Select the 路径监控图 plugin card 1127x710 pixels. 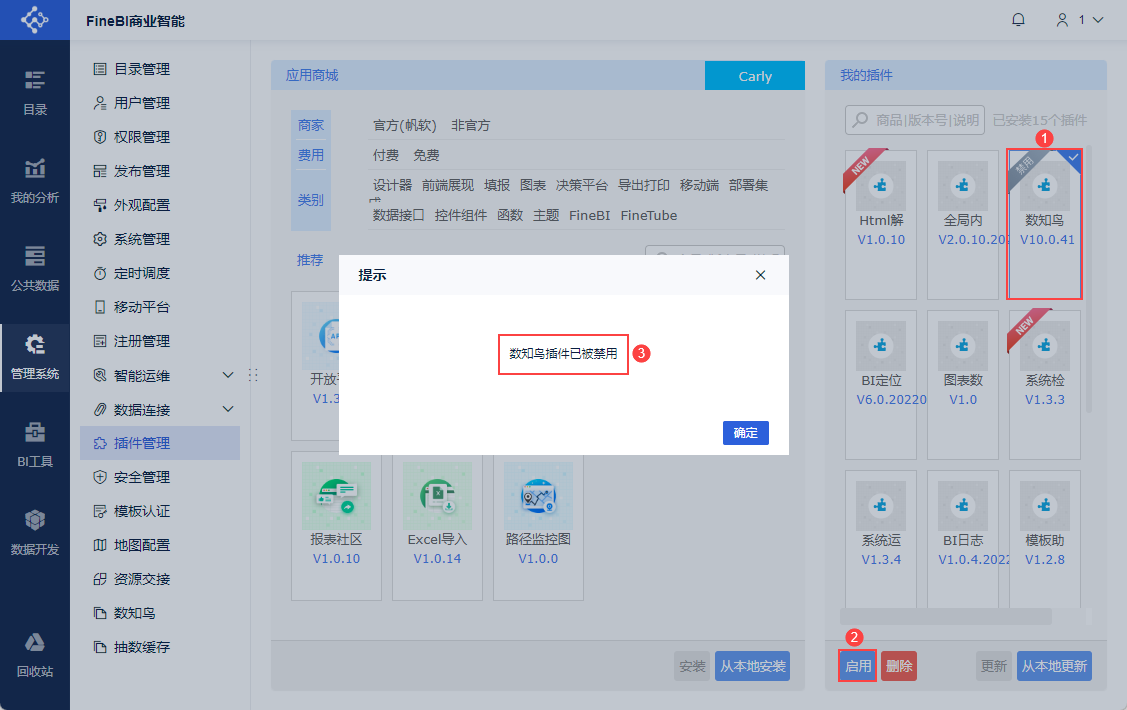point(538,526)
